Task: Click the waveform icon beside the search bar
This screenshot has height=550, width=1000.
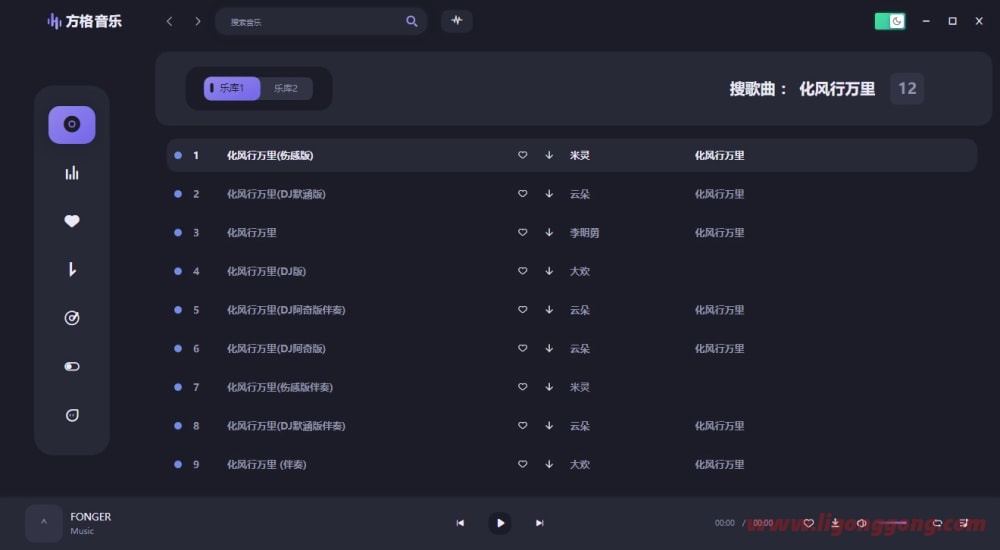Action: pos(457,21)
